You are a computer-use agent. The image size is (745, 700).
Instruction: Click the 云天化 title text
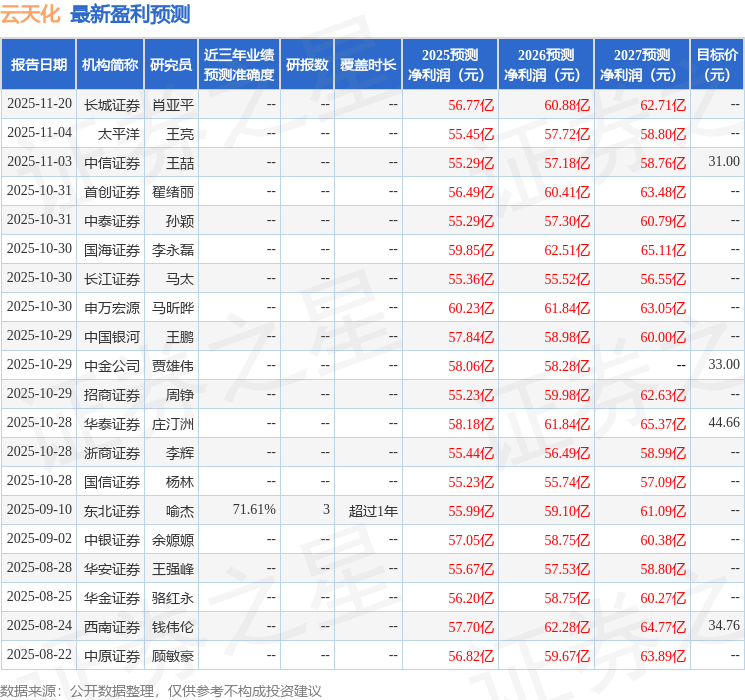point(30,14)
